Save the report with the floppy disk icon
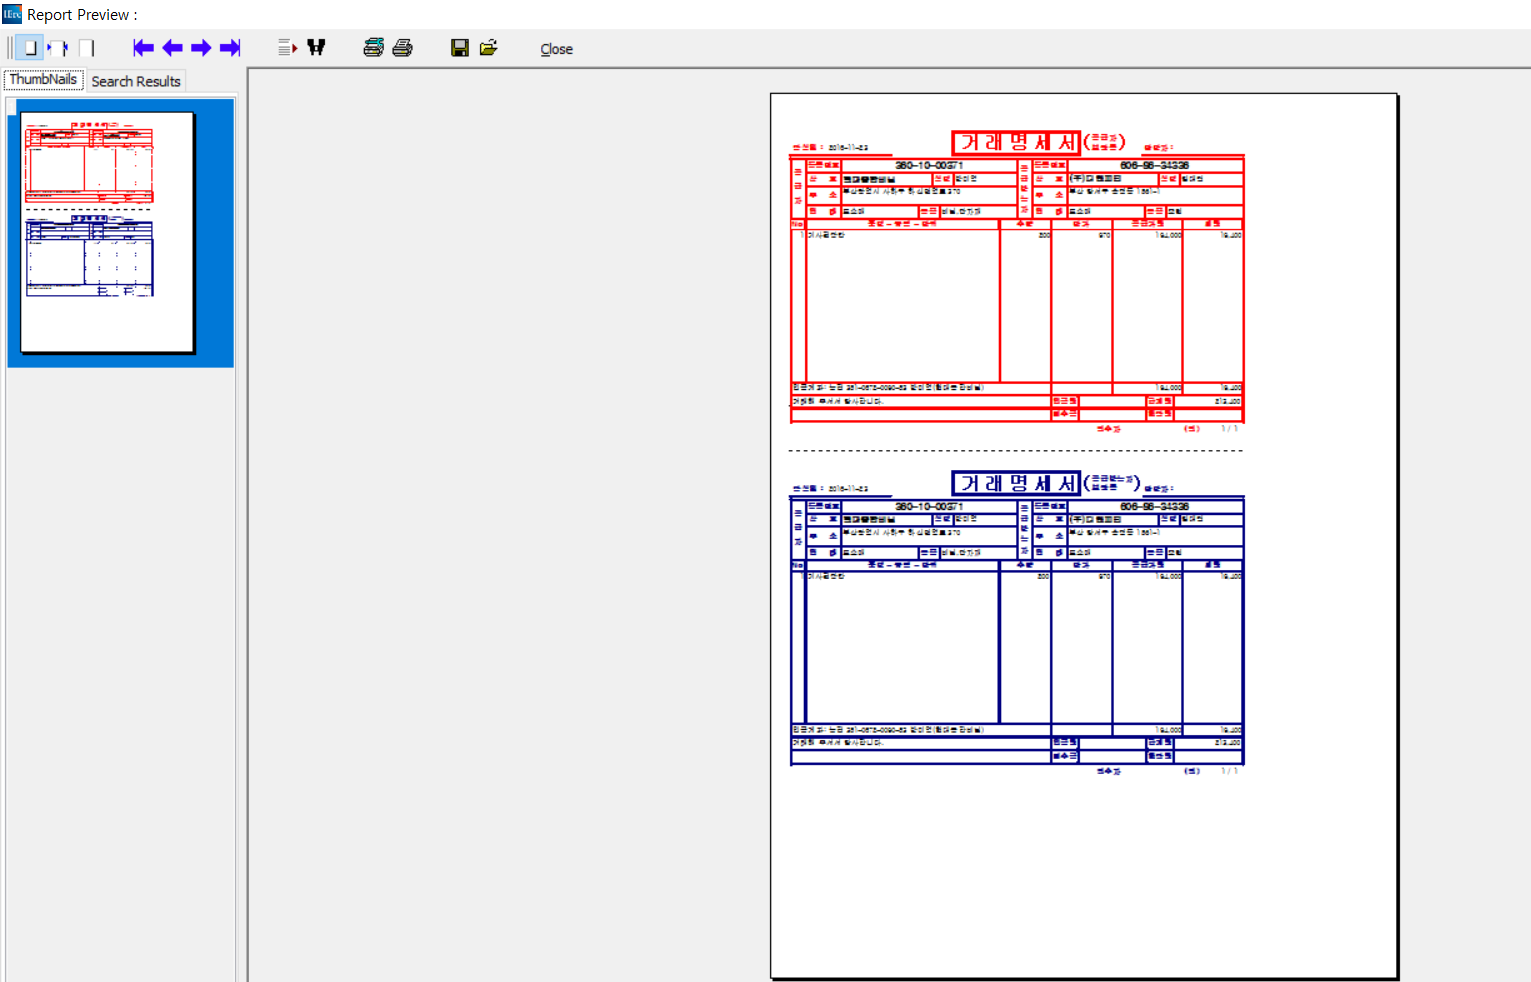The width and height of the screenshot is (1531, 982). pos(460,48)
